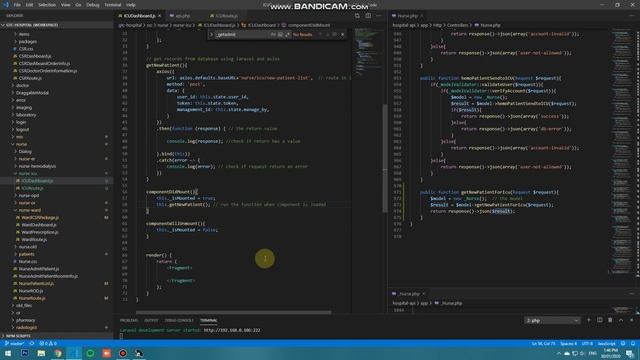Screen dimensions: 640x360
Task: Expand the nurse-hemodialysis folder
Action: [x=37, y=167]
